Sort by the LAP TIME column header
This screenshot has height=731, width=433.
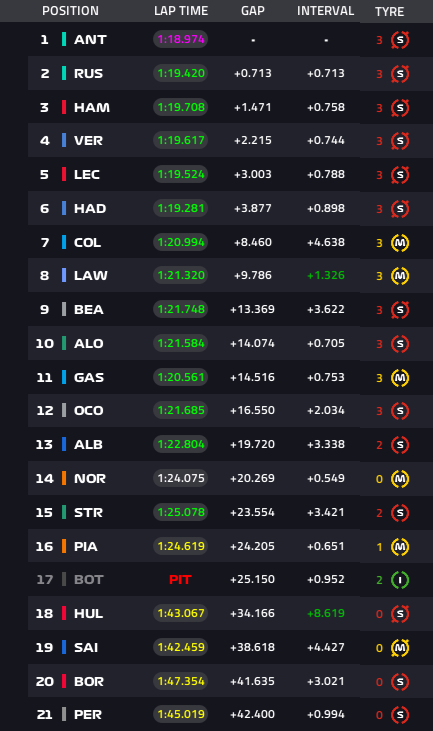click(181, 11)
